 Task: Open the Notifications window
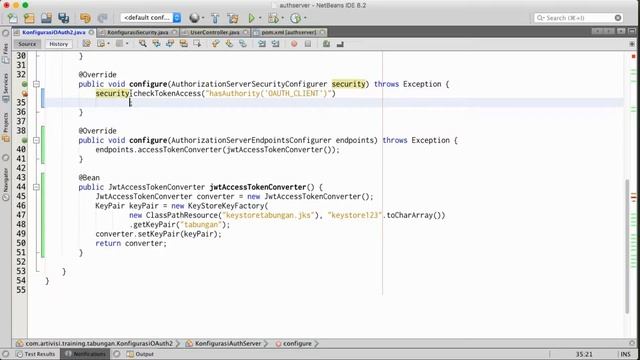pyautogui.click(x=85, y=354)
